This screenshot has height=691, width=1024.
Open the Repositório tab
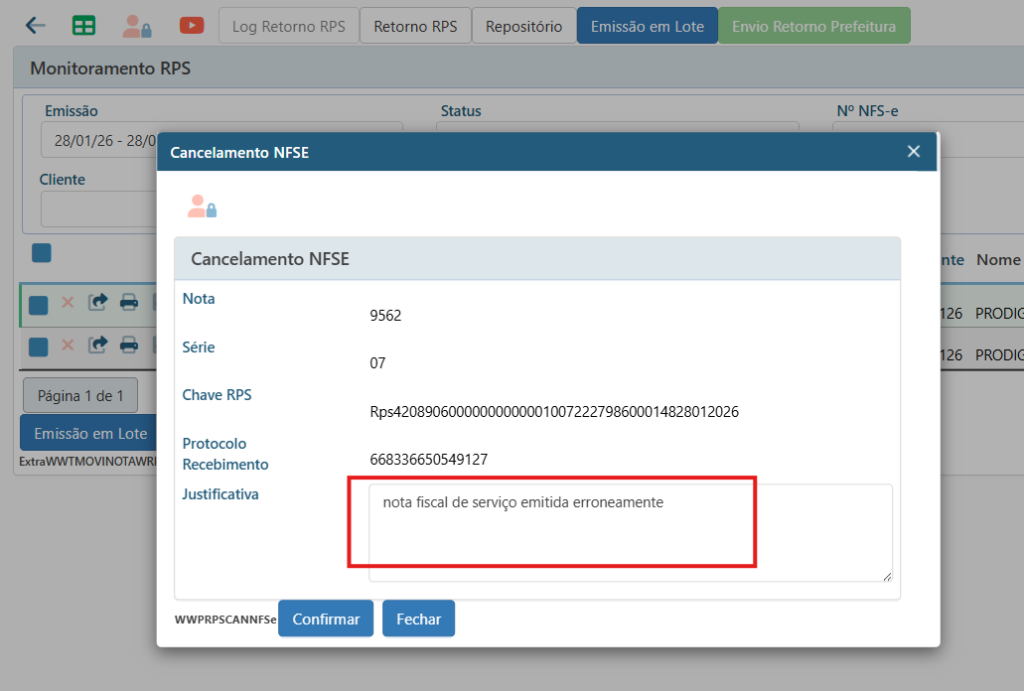523,26
